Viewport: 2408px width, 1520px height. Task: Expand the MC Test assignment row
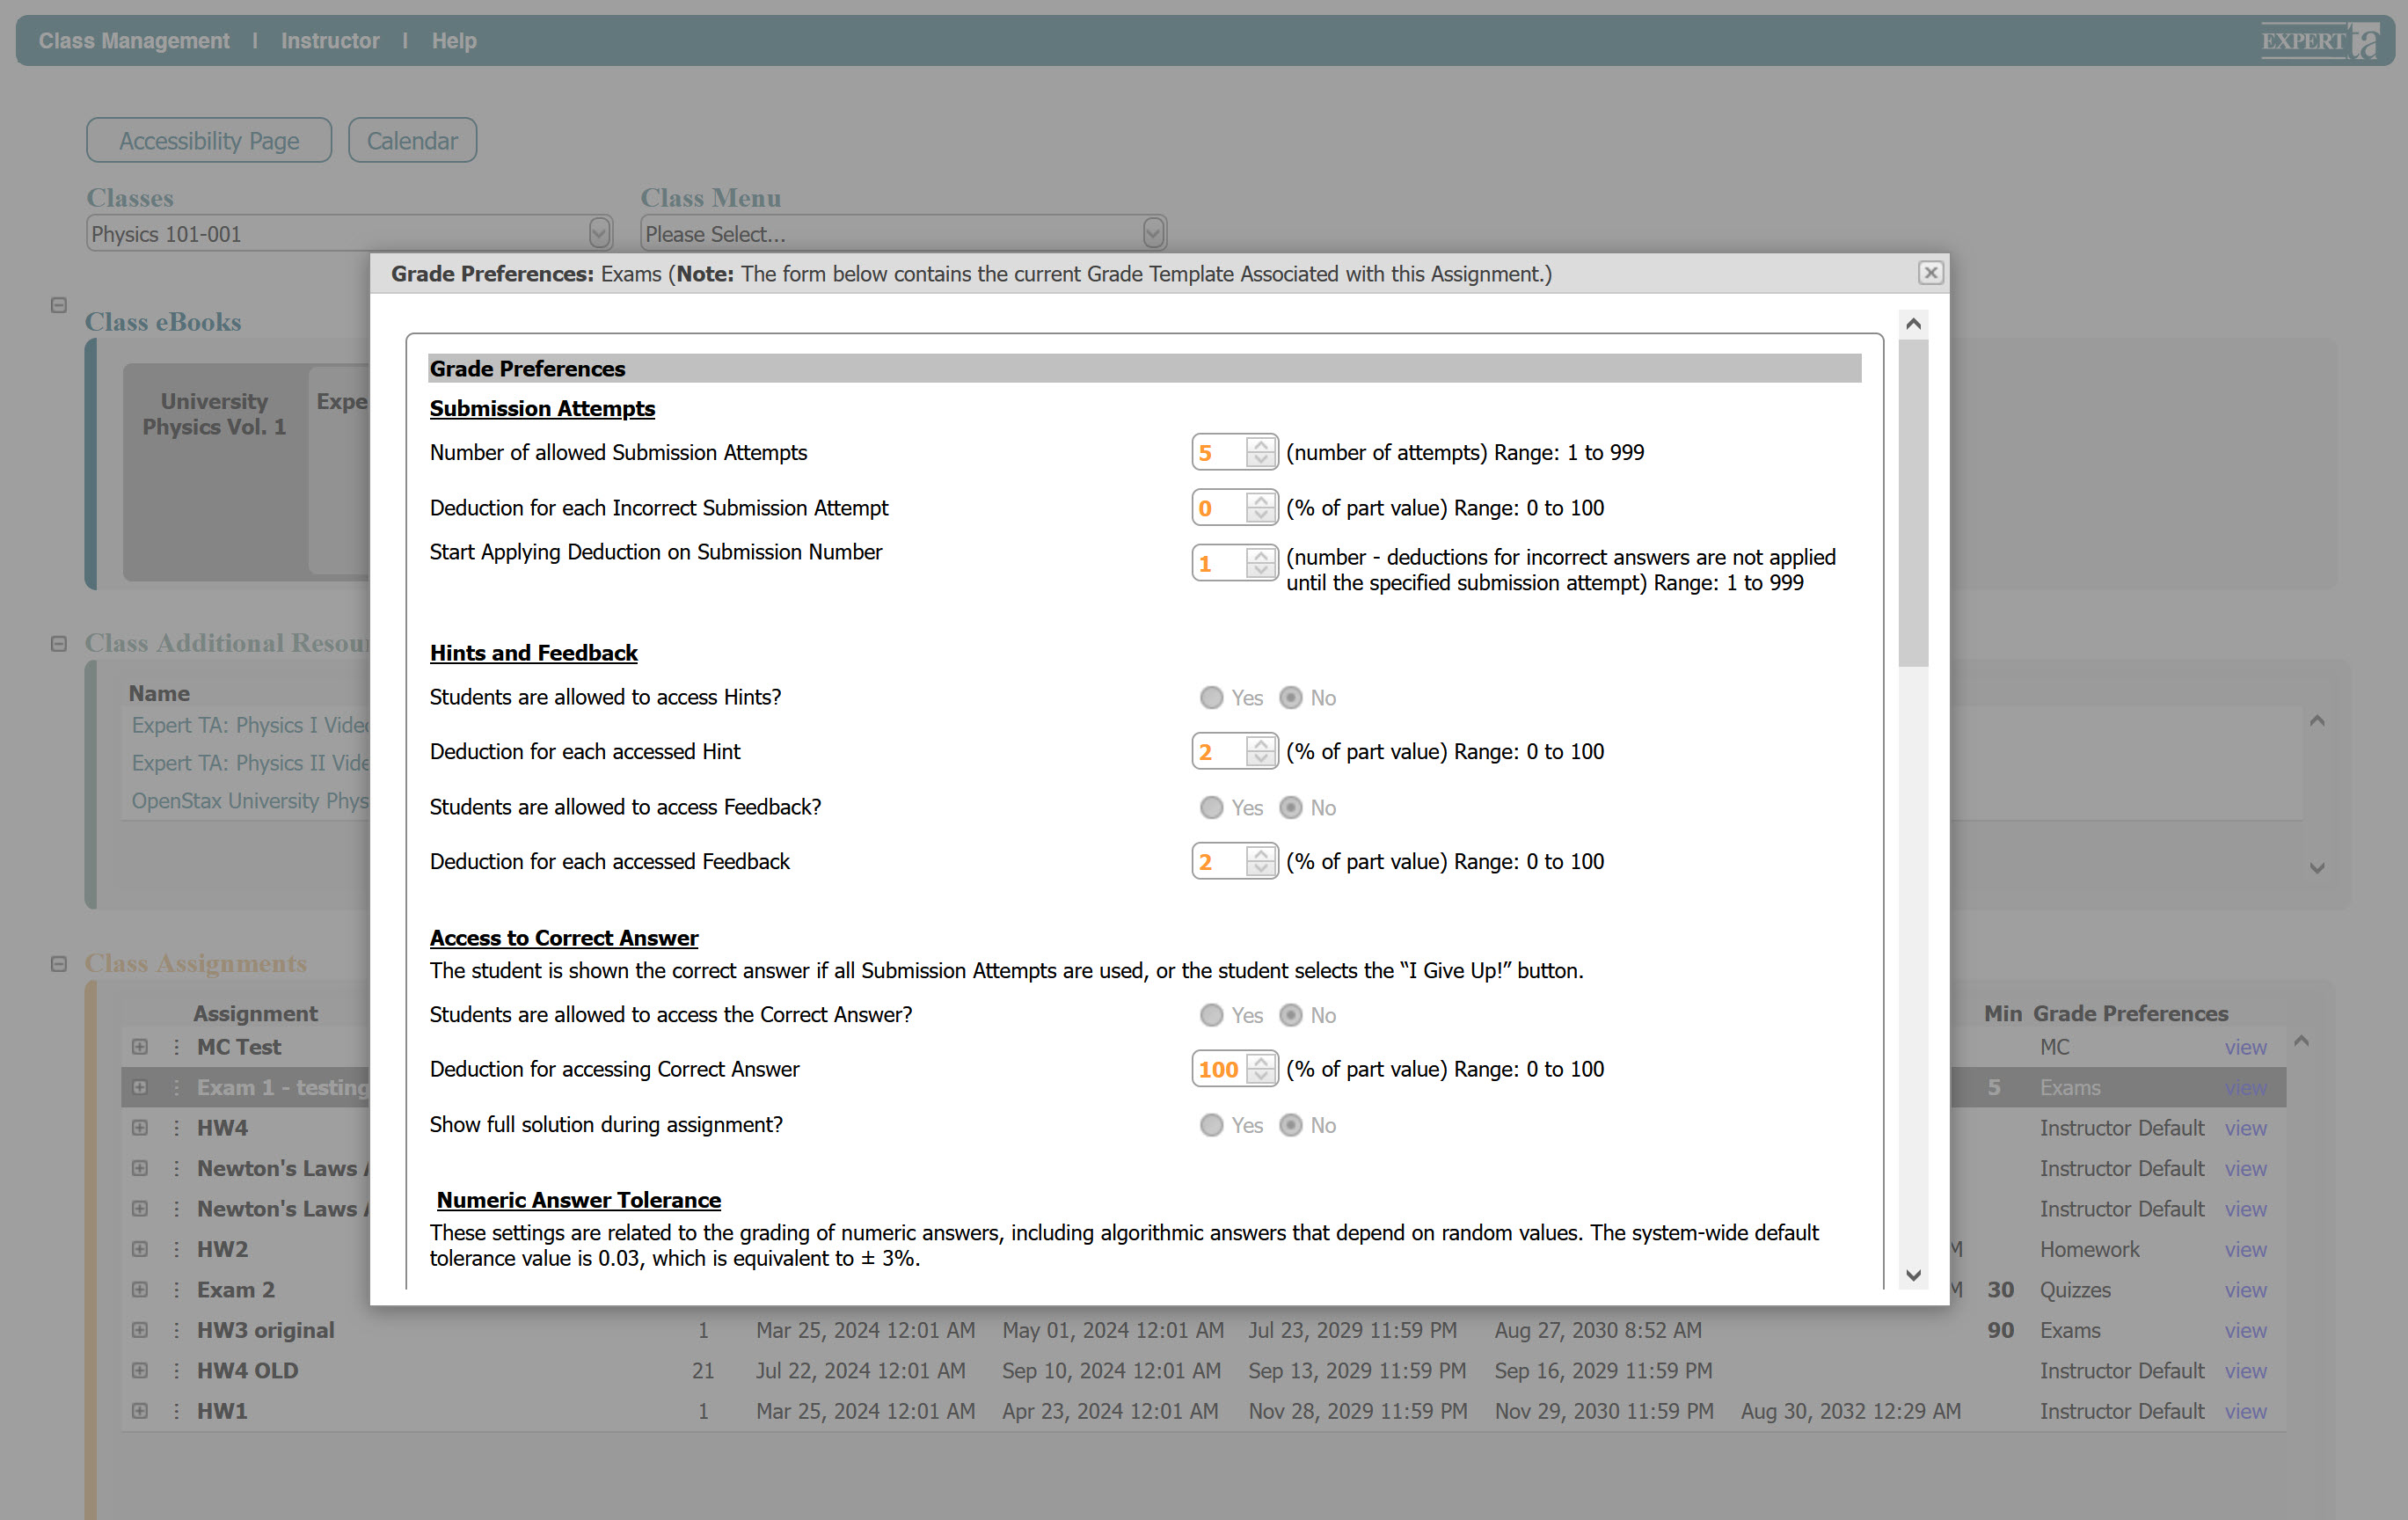[140, 1046]
